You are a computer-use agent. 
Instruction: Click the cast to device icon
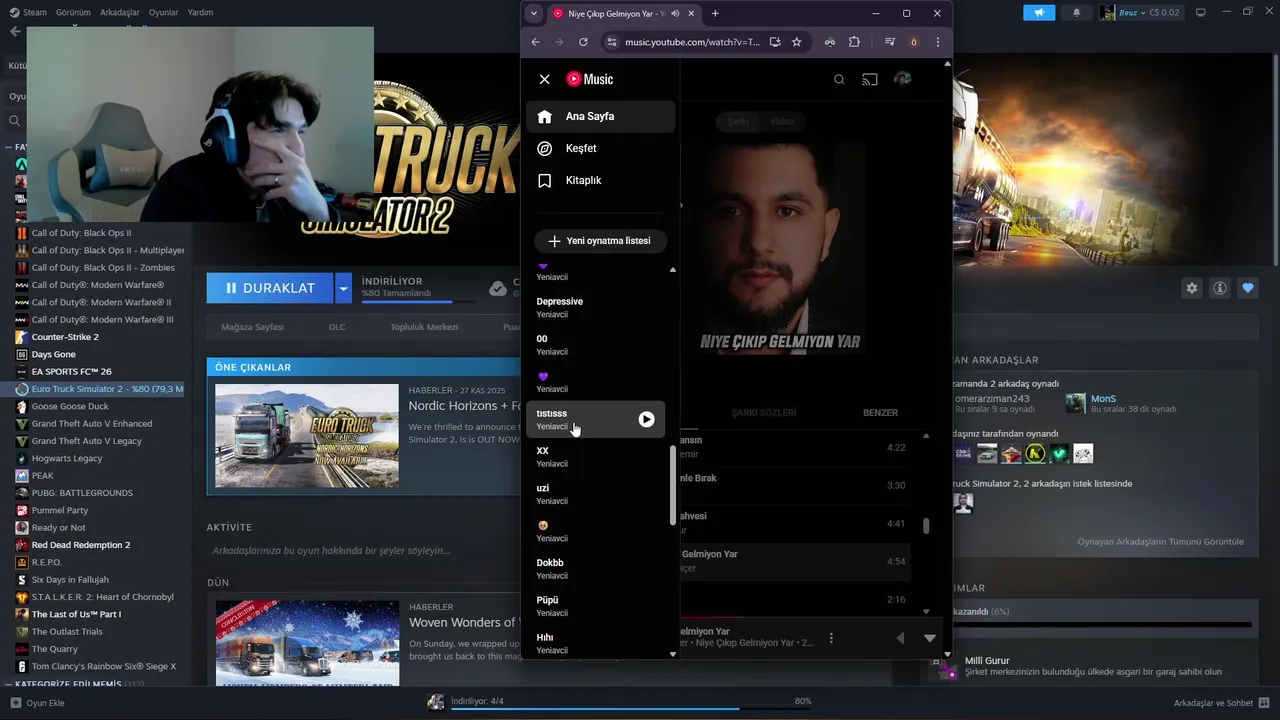click(870, 79)
